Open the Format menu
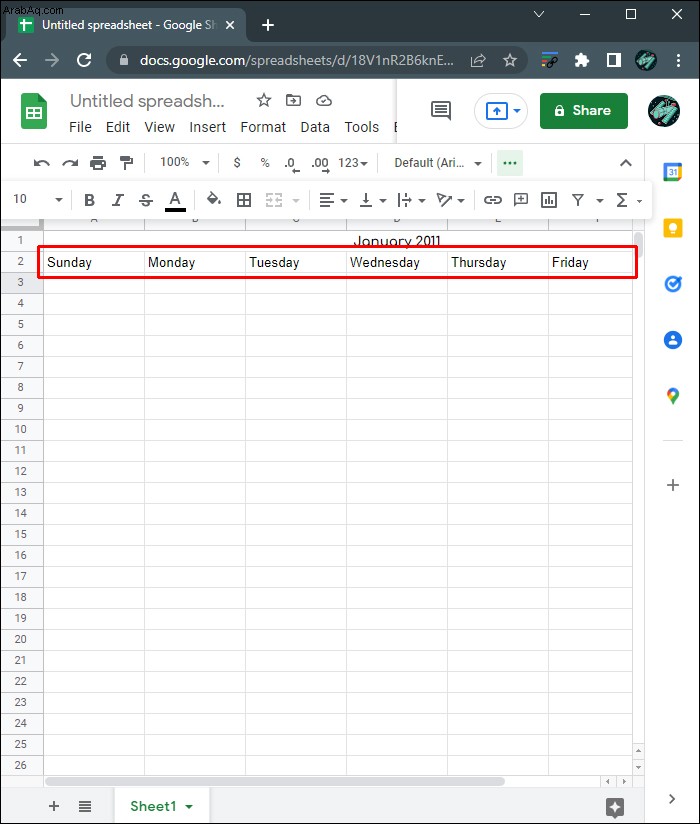 click(263, 127)
